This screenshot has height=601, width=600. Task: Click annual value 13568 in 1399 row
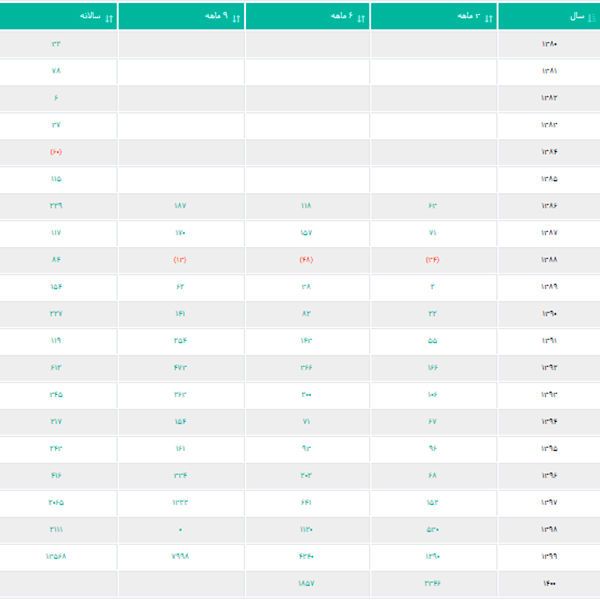click(55, 556)
